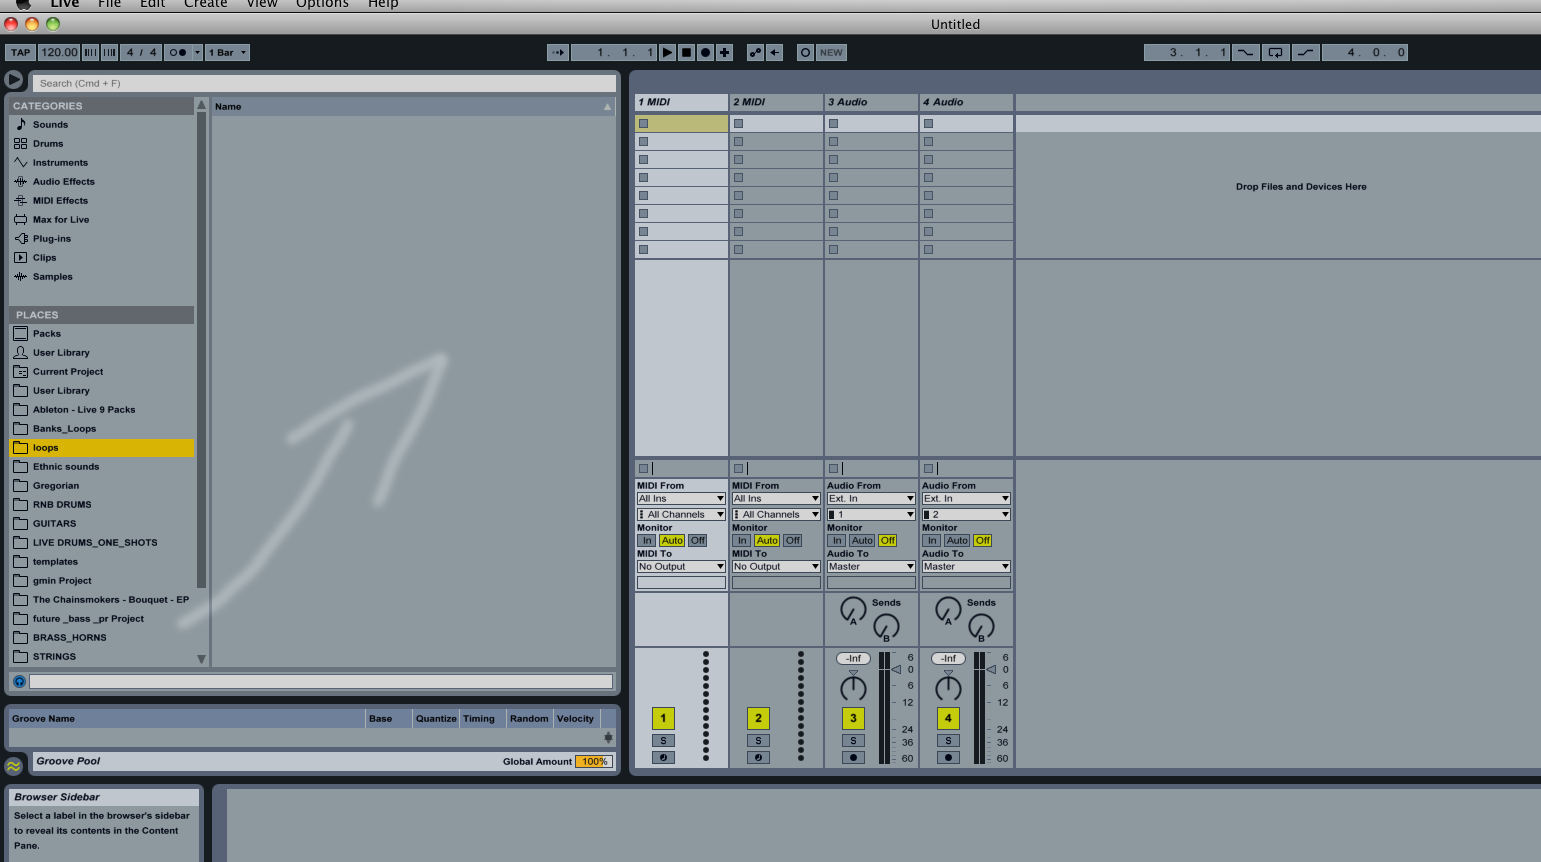Open the View menu
The image size is (1541, 862).
tap(262, 4)
